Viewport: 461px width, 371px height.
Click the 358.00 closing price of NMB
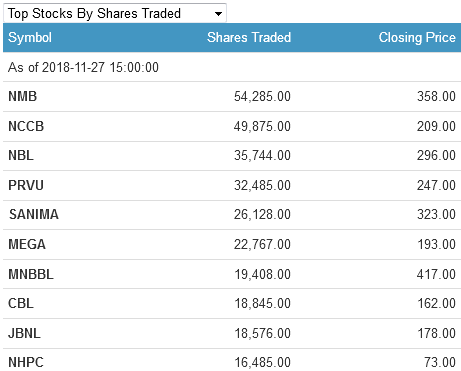coord(436,96)
